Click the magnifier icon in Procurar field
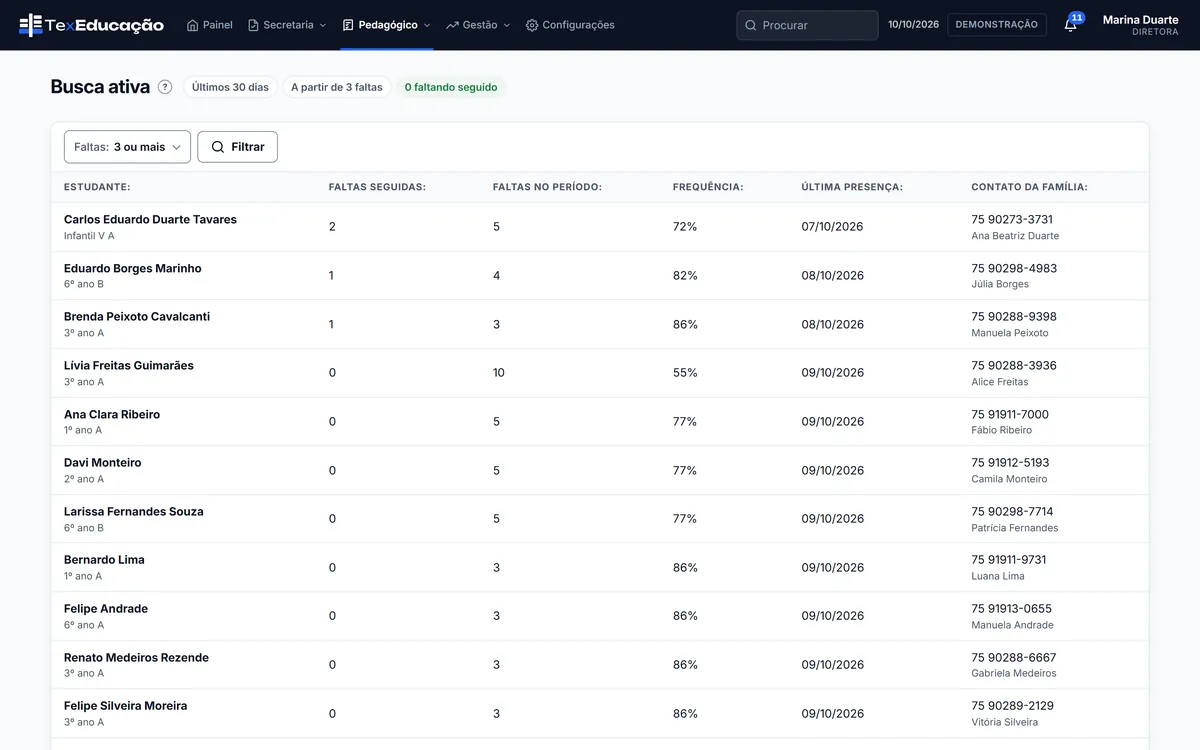Viewport: 1200px width, 750px height. 751,25
